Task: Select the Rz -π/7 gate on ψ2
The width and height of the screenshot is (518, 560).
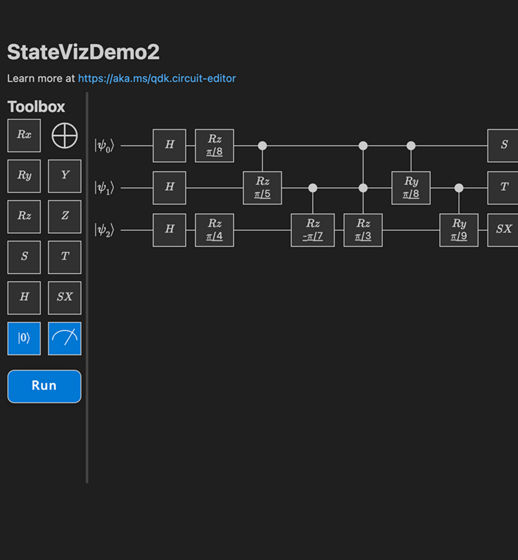Action: 313,230
